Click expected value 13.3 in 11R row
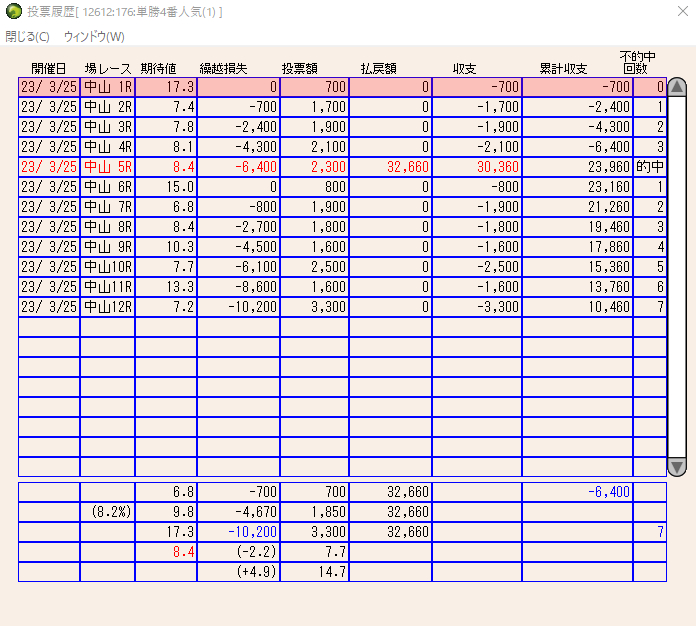 pyautogui.click(x=166, y=287)
